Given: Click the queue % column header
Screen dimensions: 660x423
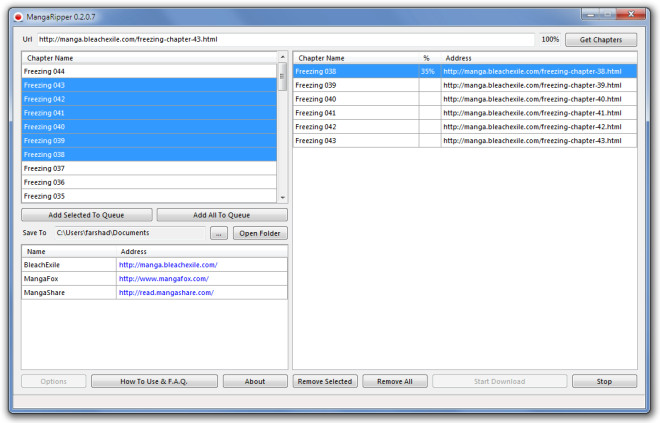Looking at the screenshot, I should click(x=430, y=58).
